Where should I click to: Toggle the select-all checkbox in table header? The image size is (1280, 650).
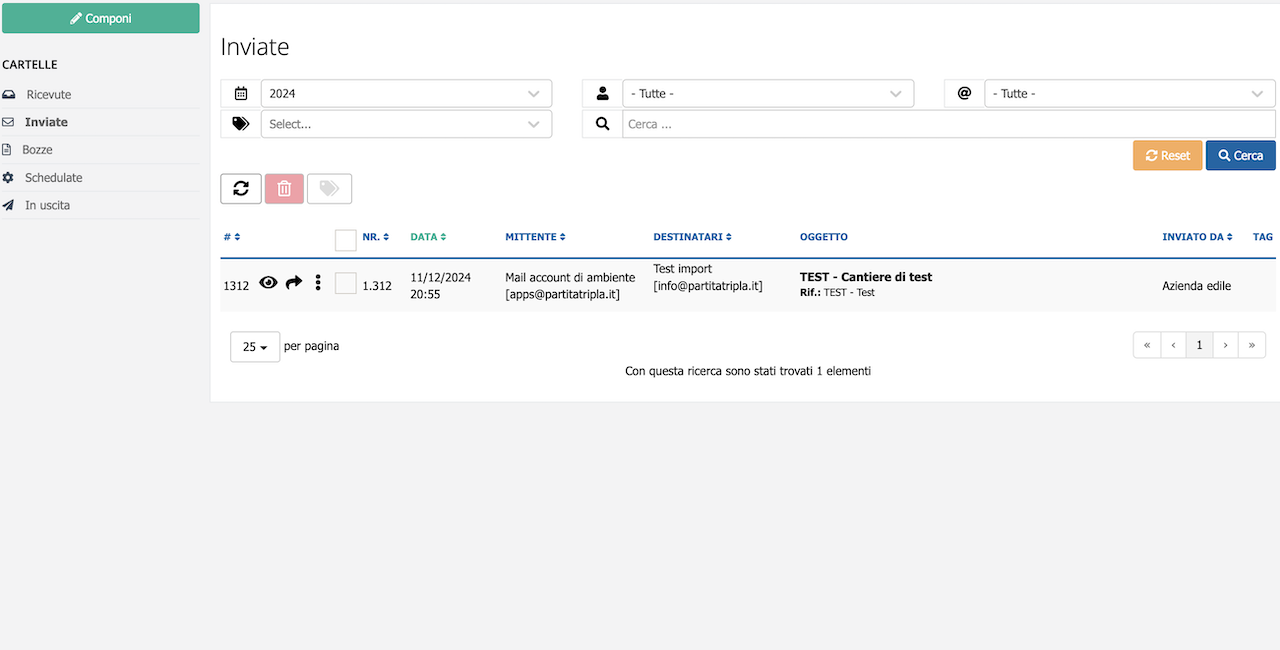346,240
